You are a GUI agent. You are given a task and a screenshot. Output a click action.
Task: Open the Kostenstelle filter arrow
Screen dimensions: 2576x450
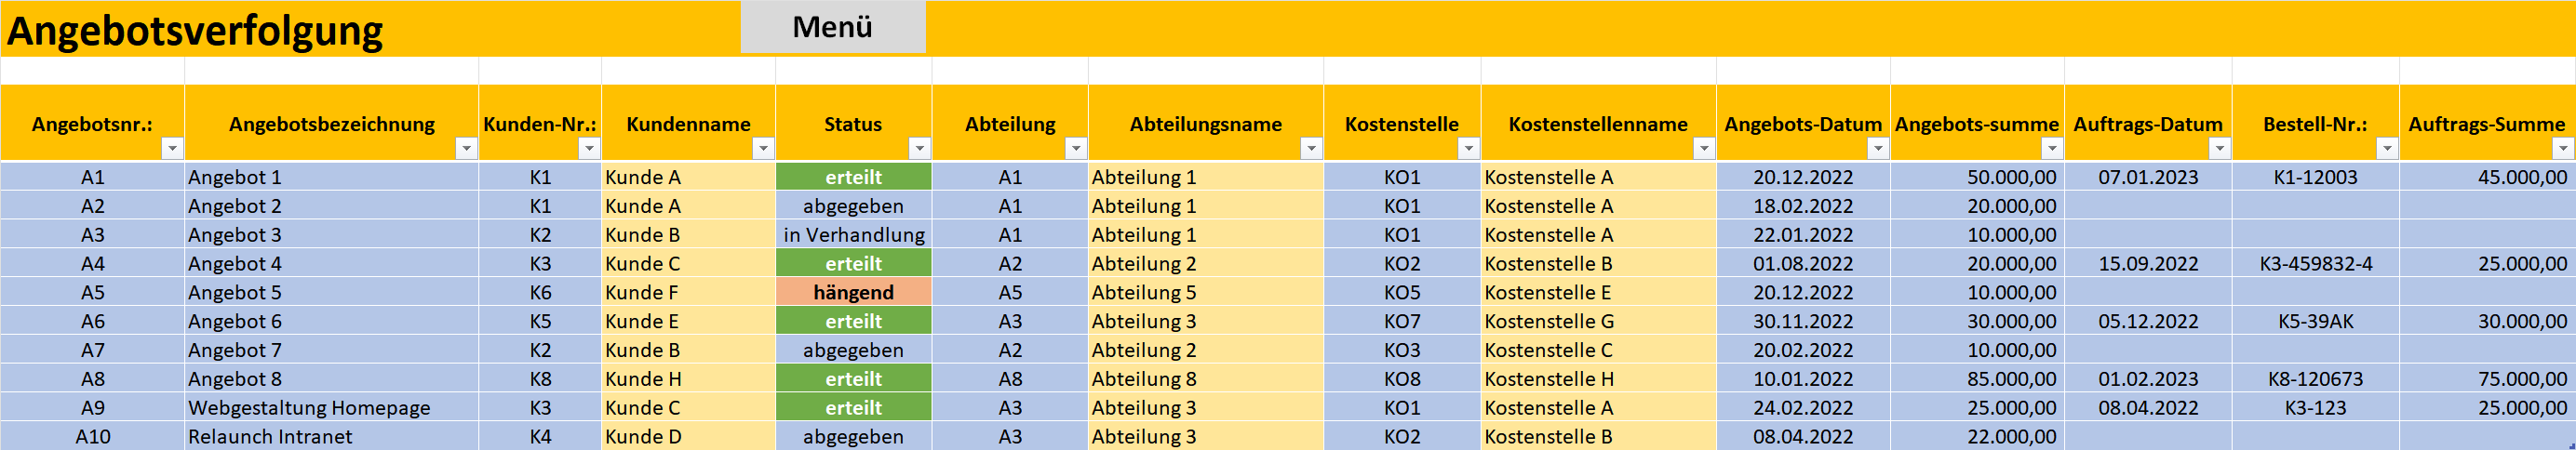[x=1468, y=148]
